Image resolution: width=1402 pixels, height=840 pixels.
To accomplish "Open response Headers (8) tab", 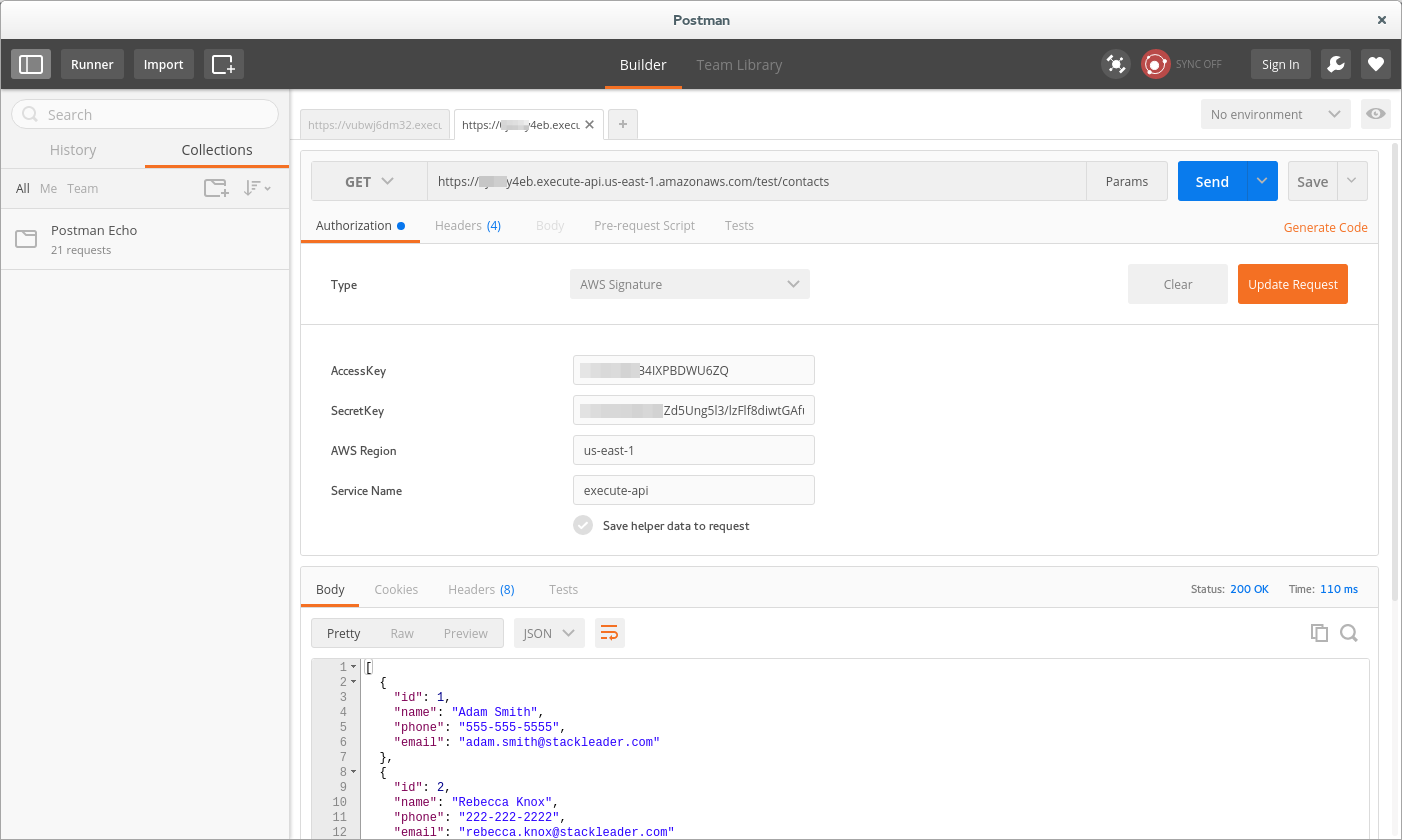I will [481, 589].
